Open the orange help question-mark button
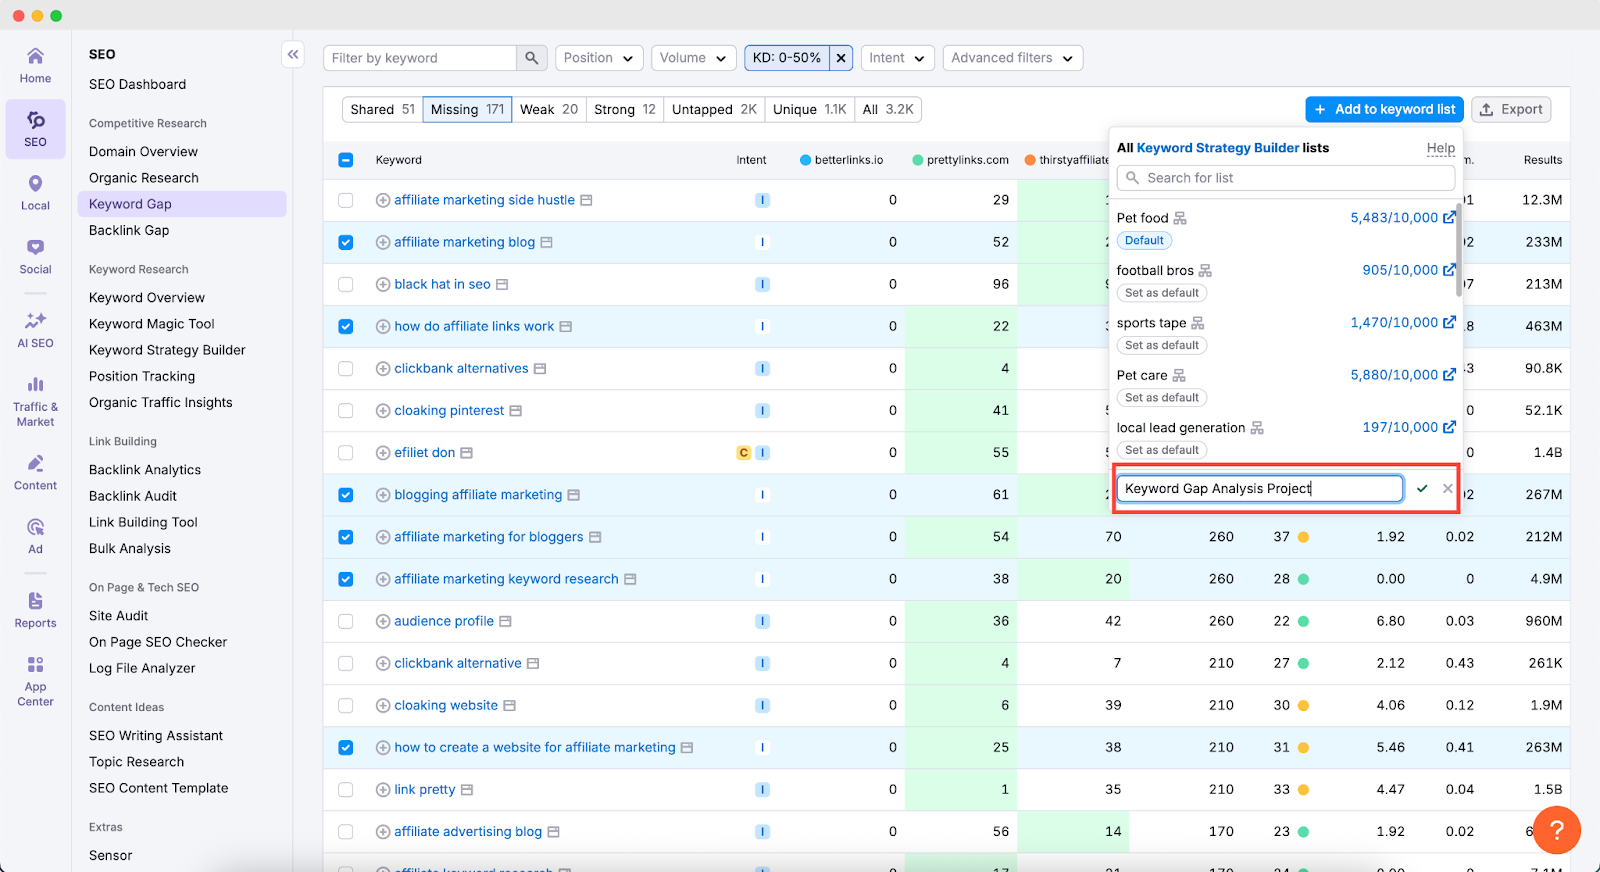 tap(1556, 830)
